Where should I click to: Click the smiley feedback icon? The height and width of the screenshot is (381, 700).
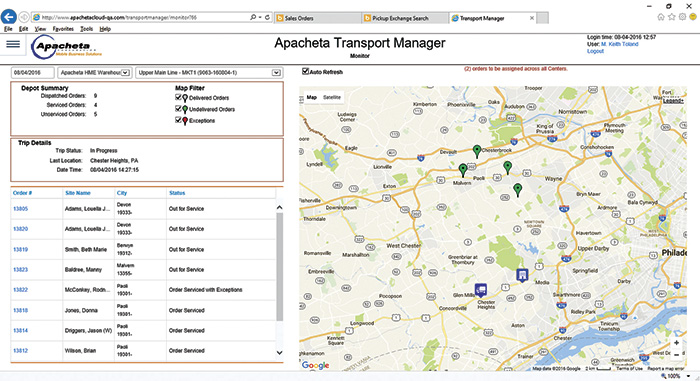tap(693, 17)
